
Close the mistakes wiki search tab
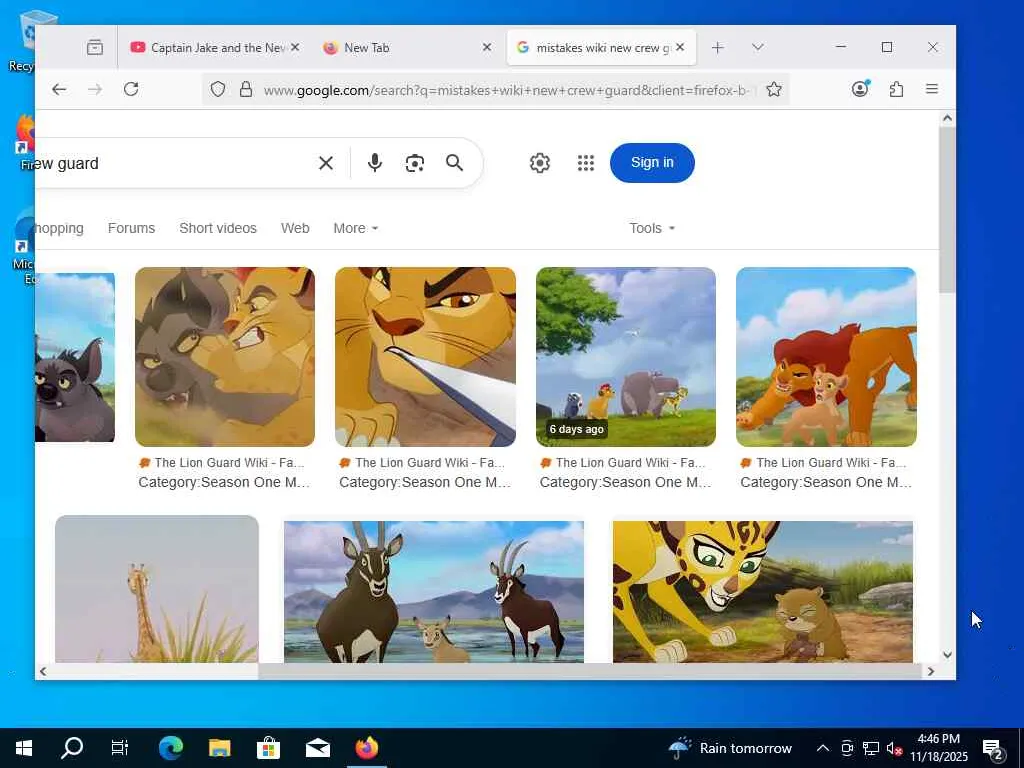pos(680,47)
